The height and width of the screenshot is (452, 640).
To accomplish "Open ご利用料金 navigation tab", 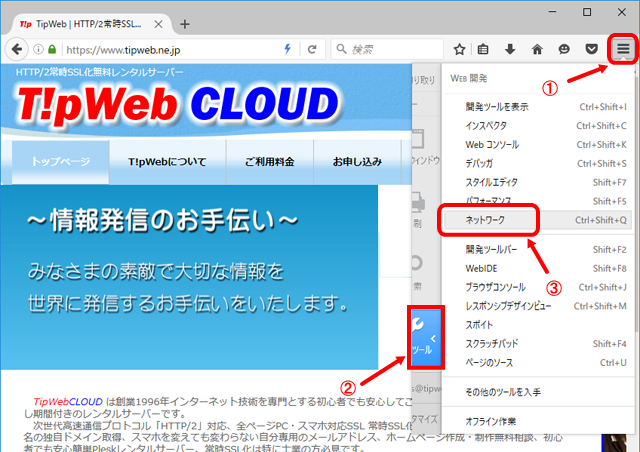I will point(269,162).
